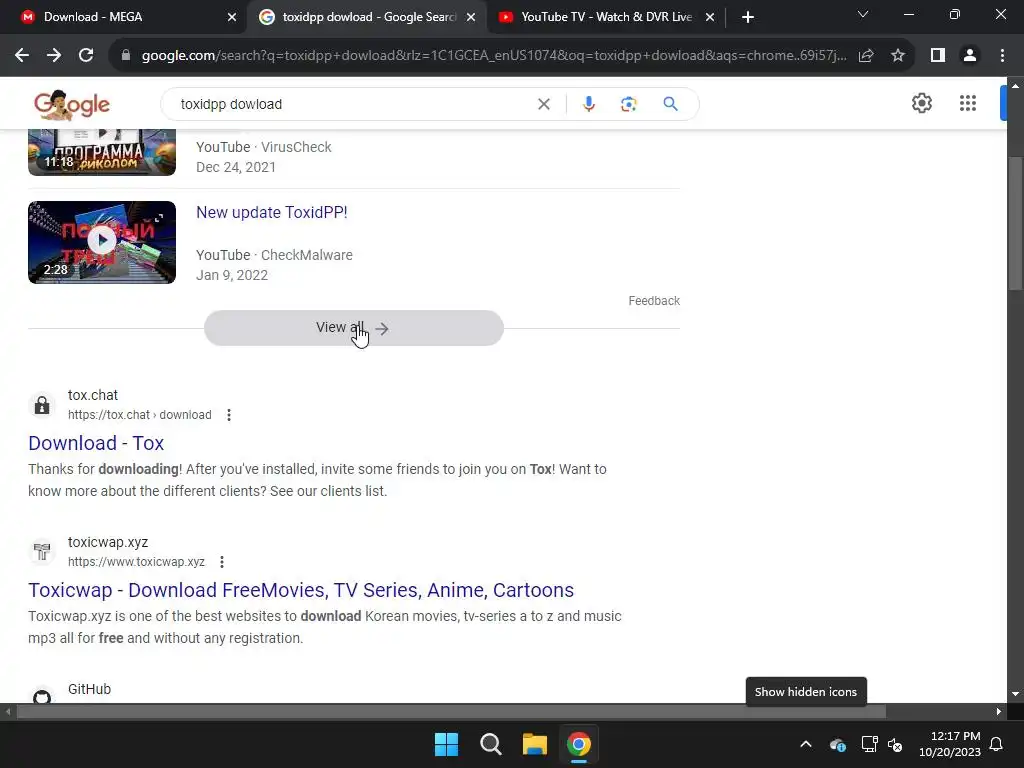Click the horizontal scrollbar at page bottom

point(451,711)
